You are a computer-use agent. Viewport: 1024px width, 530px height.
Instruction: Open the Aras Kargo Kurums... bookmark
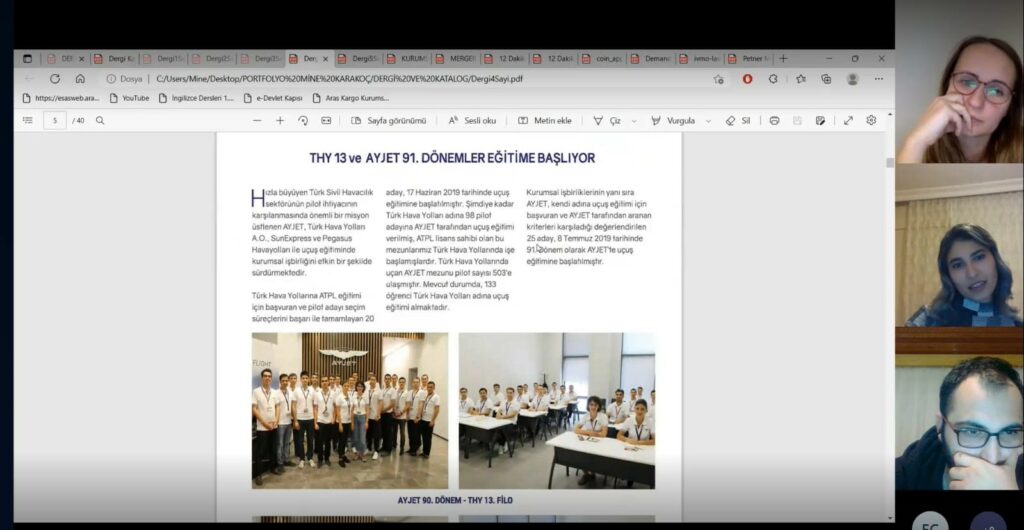click(x=351, y=99)
